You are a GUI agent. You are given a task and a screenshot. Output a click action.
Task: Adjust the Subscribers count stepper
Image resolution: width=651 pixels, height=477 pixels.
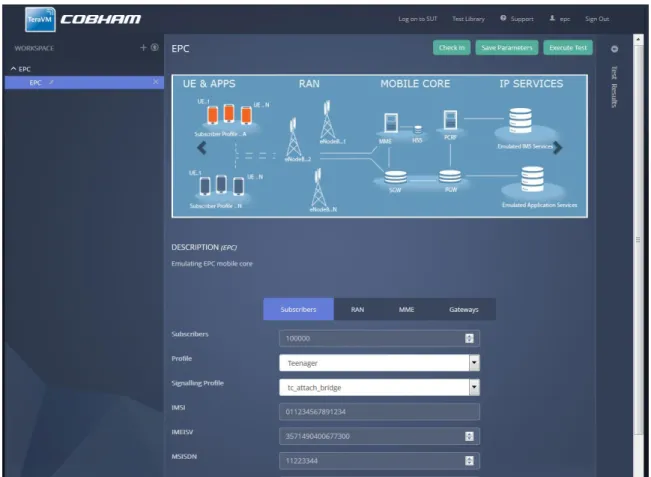pyautogui.click(x=469, y=338)
